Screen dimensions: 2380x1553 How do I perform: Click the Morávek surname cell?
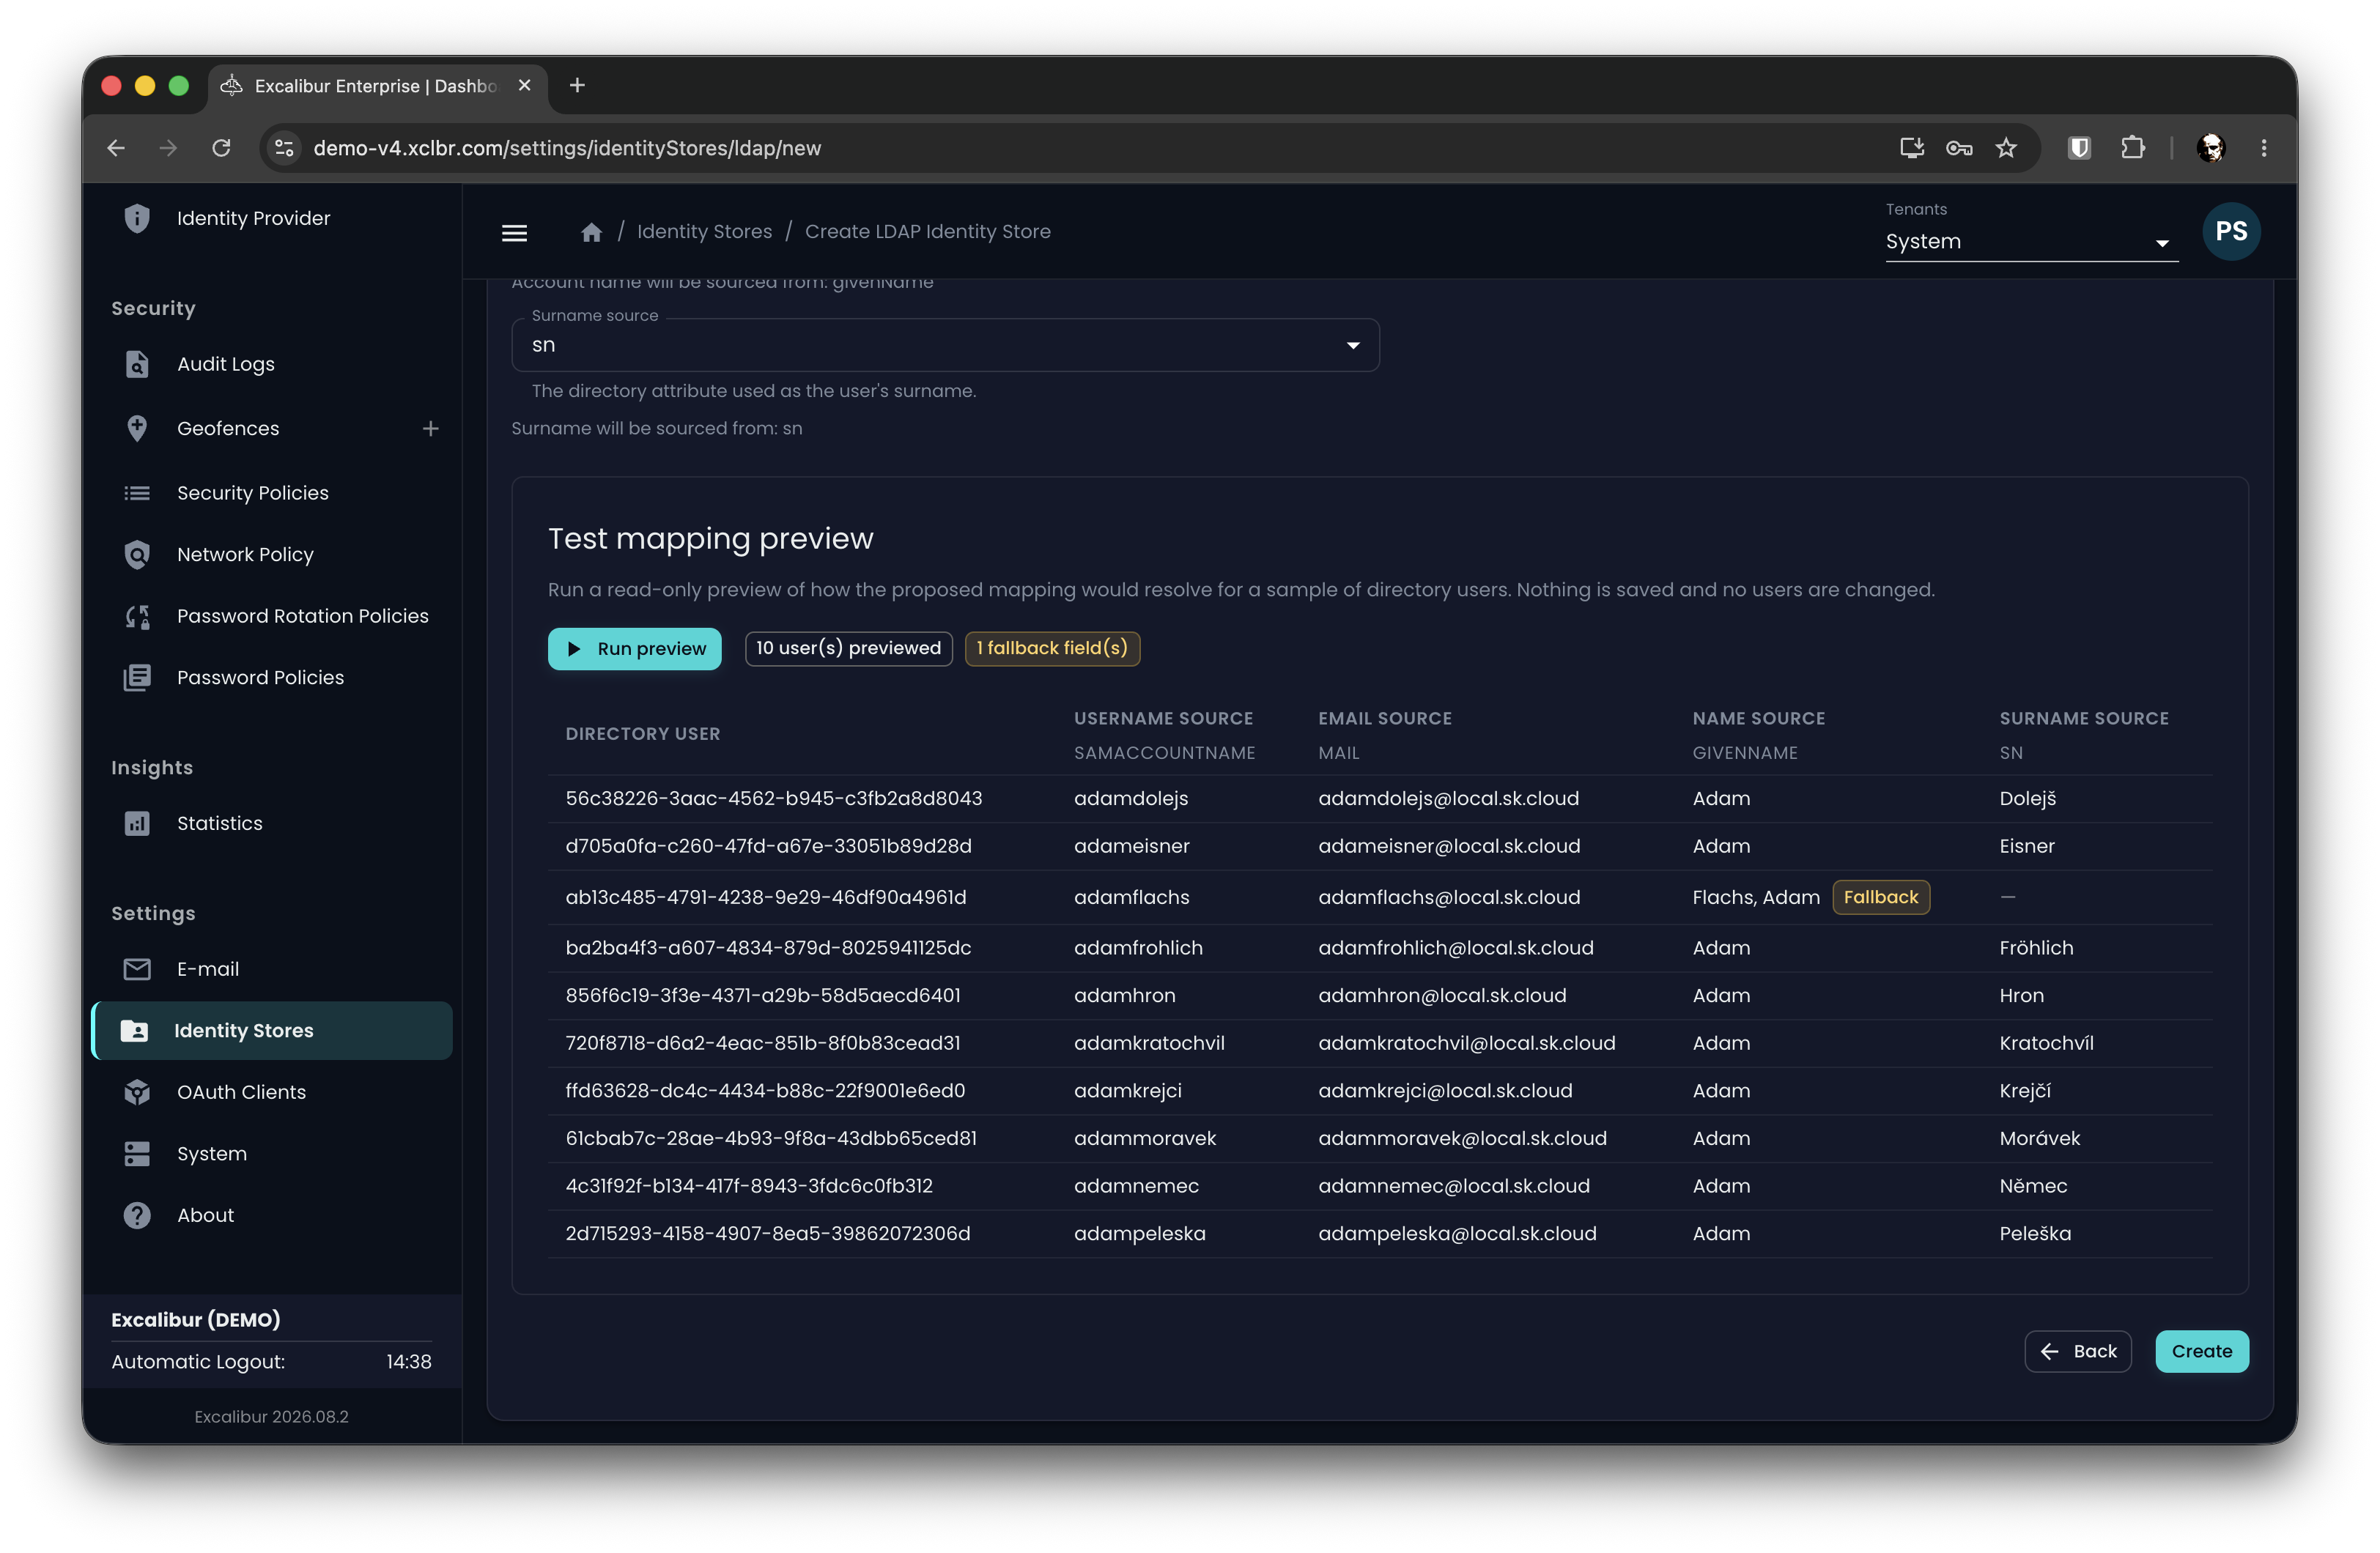click(x=2039, y=1138)
